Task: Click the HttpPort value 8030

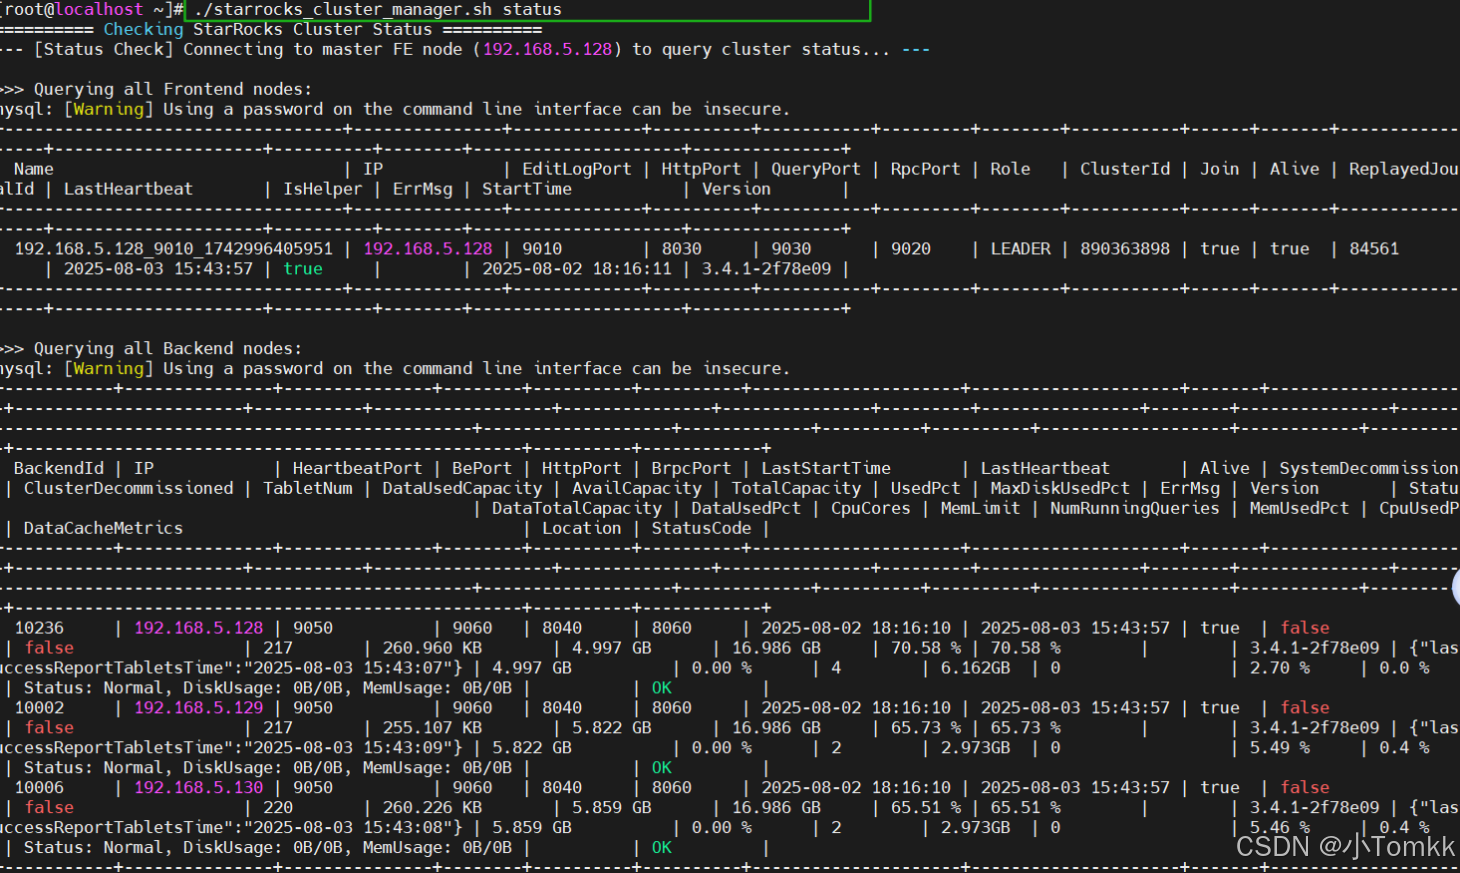Action: point(681,249)
